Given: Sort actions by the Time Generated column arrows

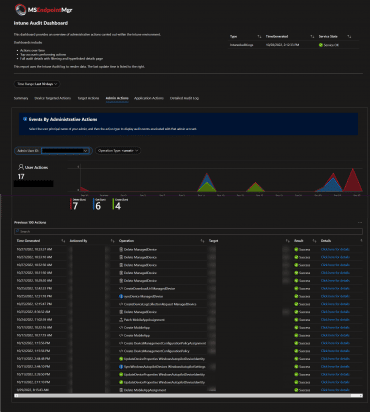Looking at the screenshot, I should click(x=63, y=241).
